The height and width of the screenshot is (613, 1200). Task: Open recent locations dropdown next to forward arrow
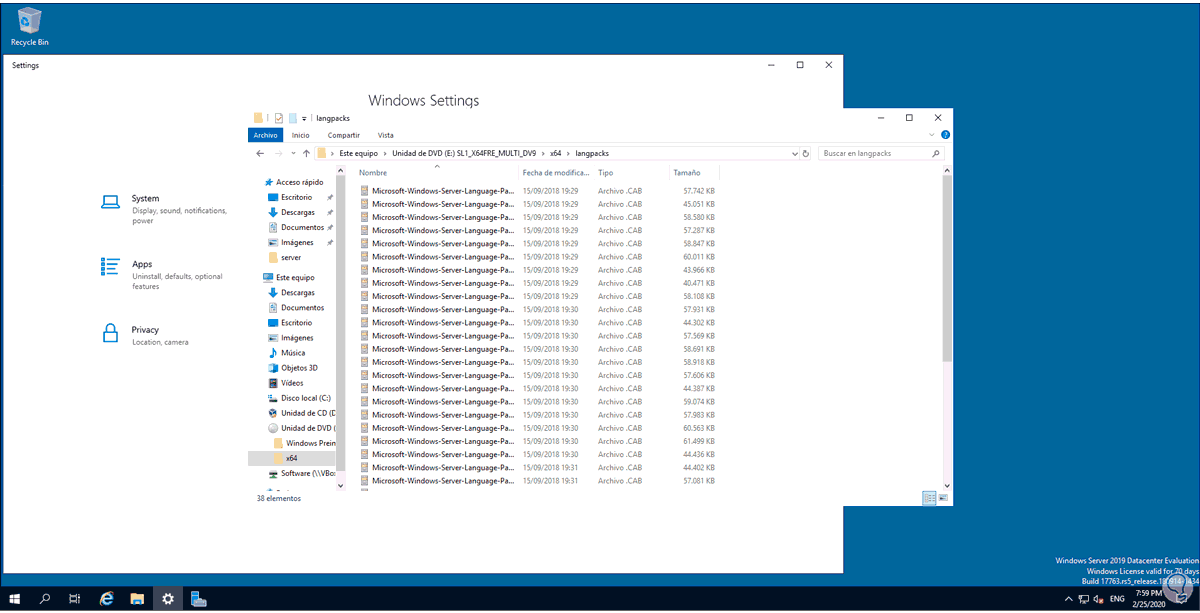293,154
